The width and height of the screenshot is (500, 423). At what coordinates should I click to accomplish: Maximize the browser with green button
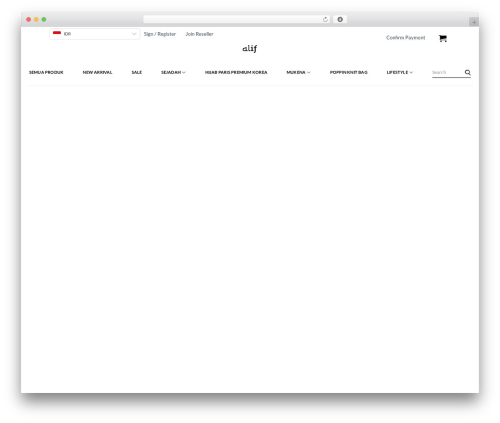click(44, 19)
